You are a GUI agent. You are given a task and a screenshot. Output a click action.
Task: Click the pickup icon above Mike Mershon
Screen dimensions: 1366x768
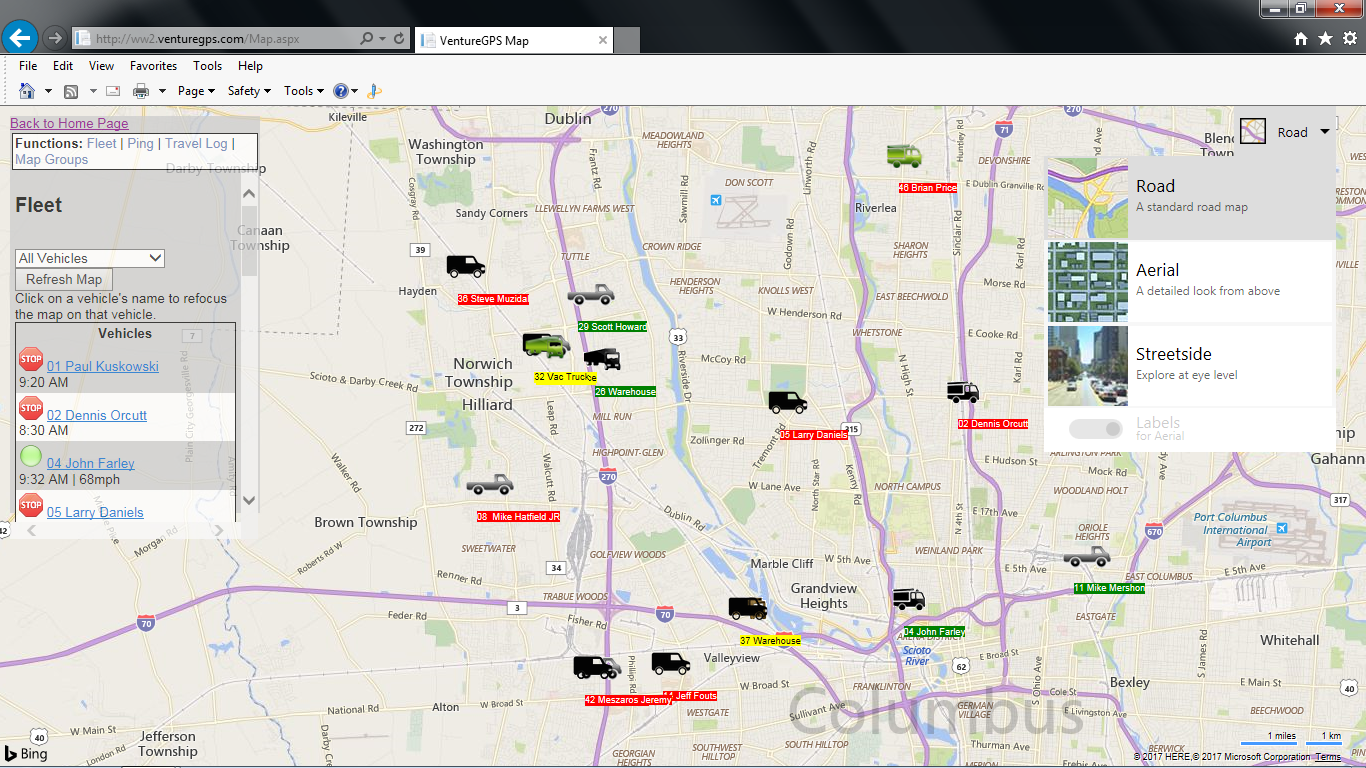pyautogui.click(x=1086, y=556)
